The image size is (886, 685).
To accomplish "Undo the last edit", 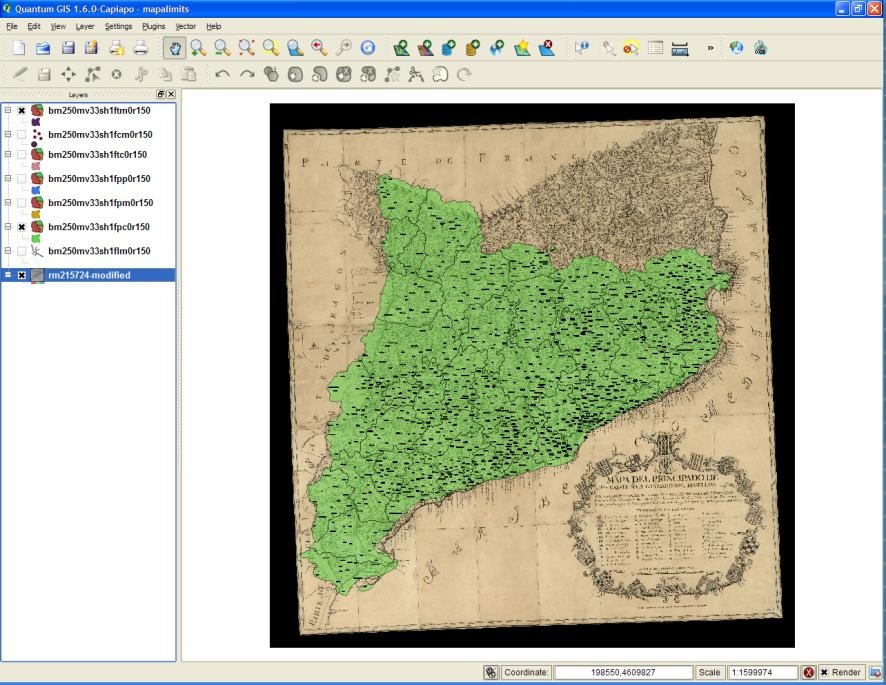I will pyautogui.click(x=223, y=74).
